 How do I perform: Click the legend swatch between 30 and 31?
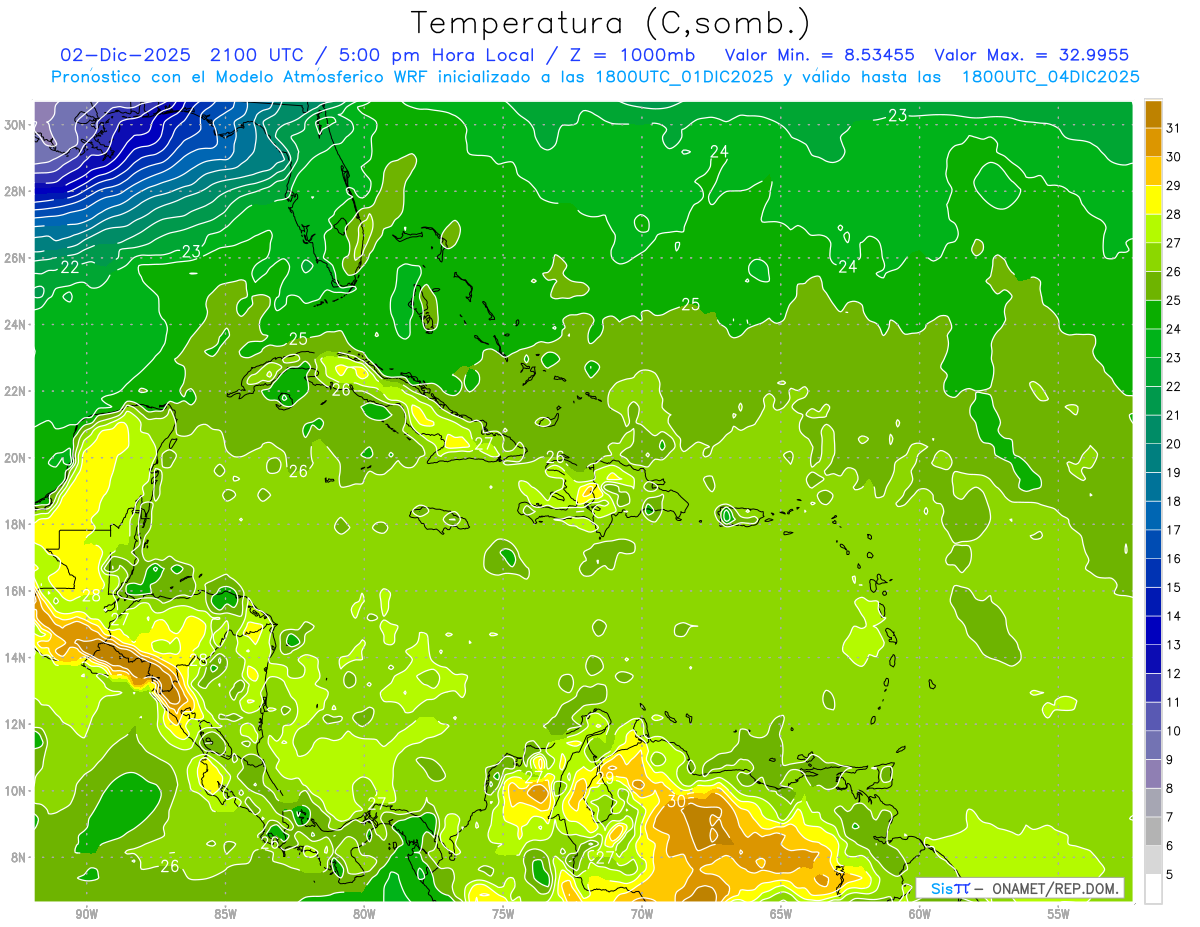click(1153, 142)
